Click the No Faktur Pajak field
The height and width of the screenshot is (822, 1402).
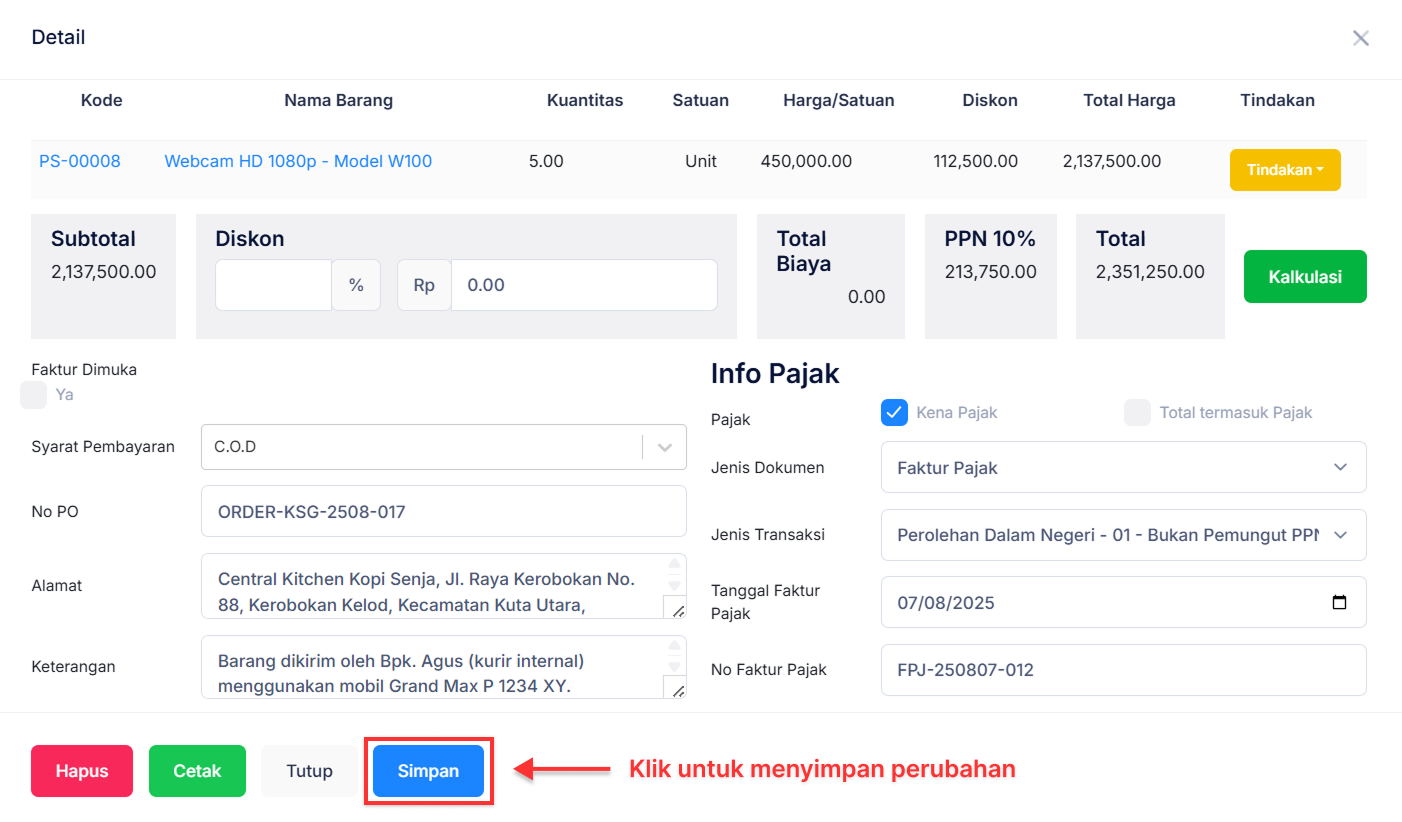click(x=1123, y=670)
